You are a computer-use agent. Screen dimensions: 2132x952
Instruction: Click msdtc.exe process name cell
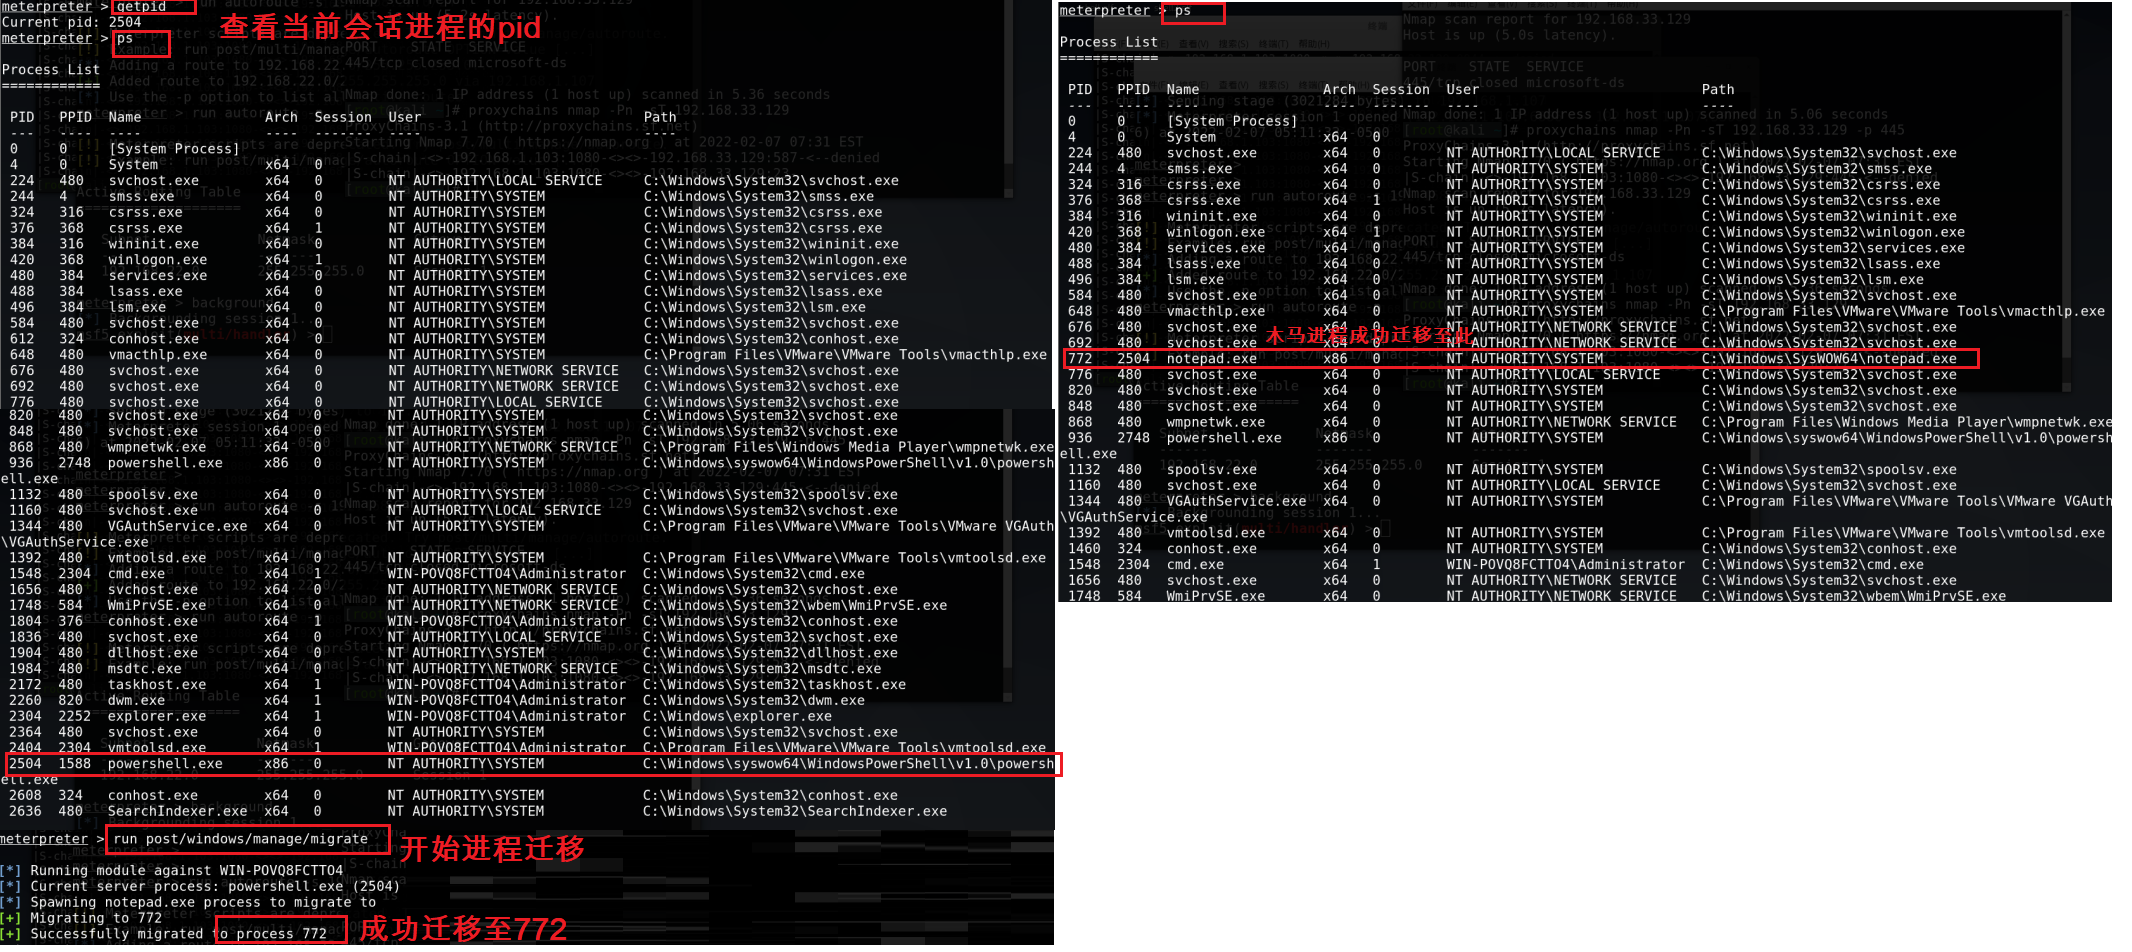pyautogui.click(x=145, y=669)
